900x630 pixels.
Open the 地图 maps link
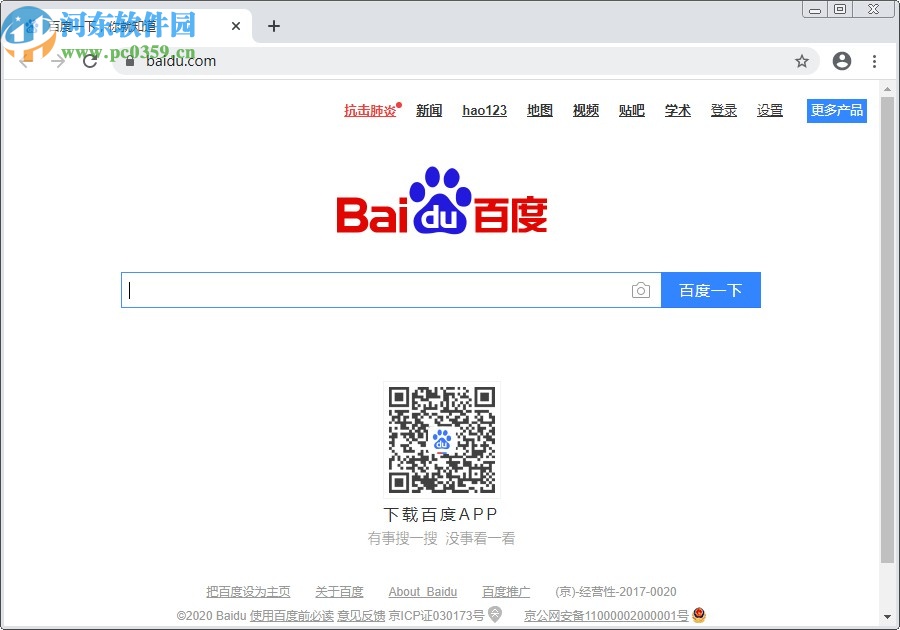coord(540,110)
